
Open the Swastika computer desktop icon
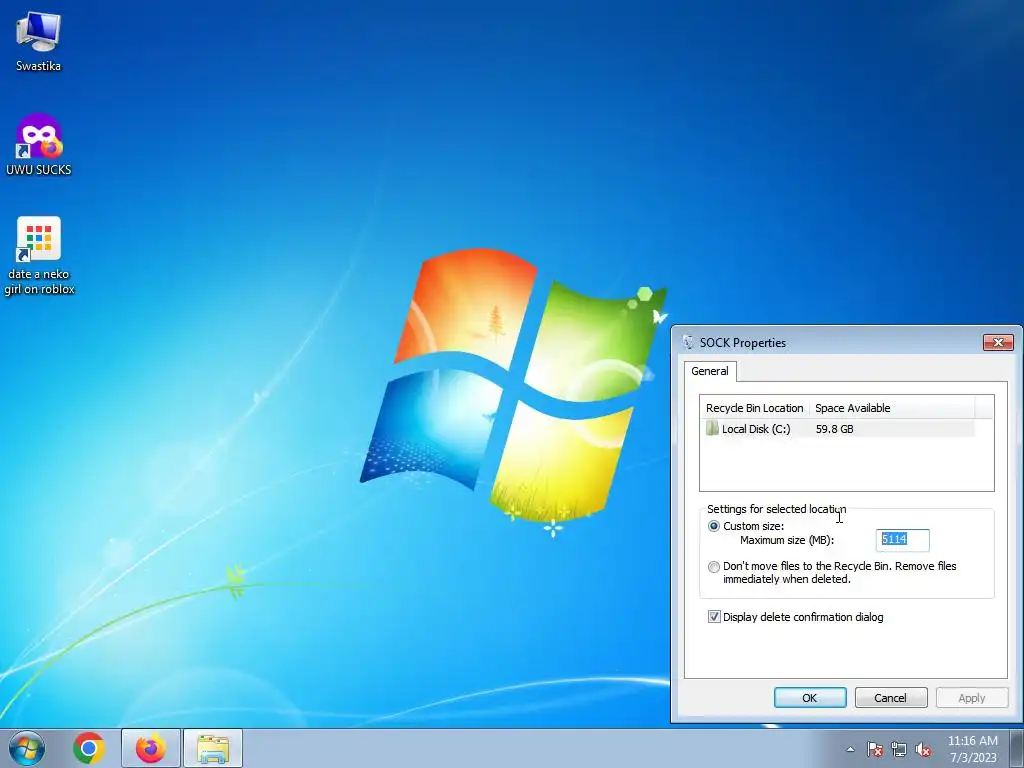point(38,42)
